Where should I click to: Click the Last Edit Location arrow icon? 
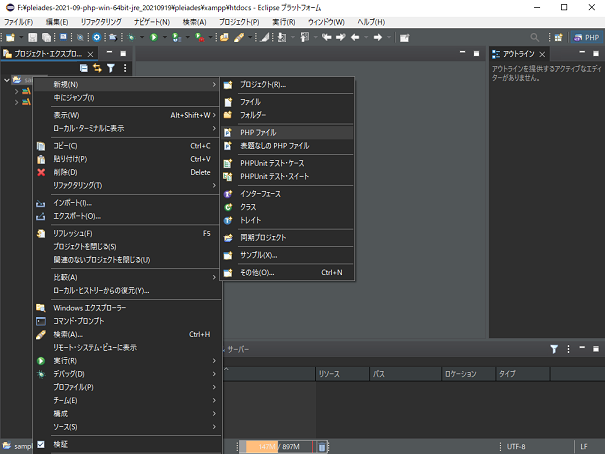(327, 37)
